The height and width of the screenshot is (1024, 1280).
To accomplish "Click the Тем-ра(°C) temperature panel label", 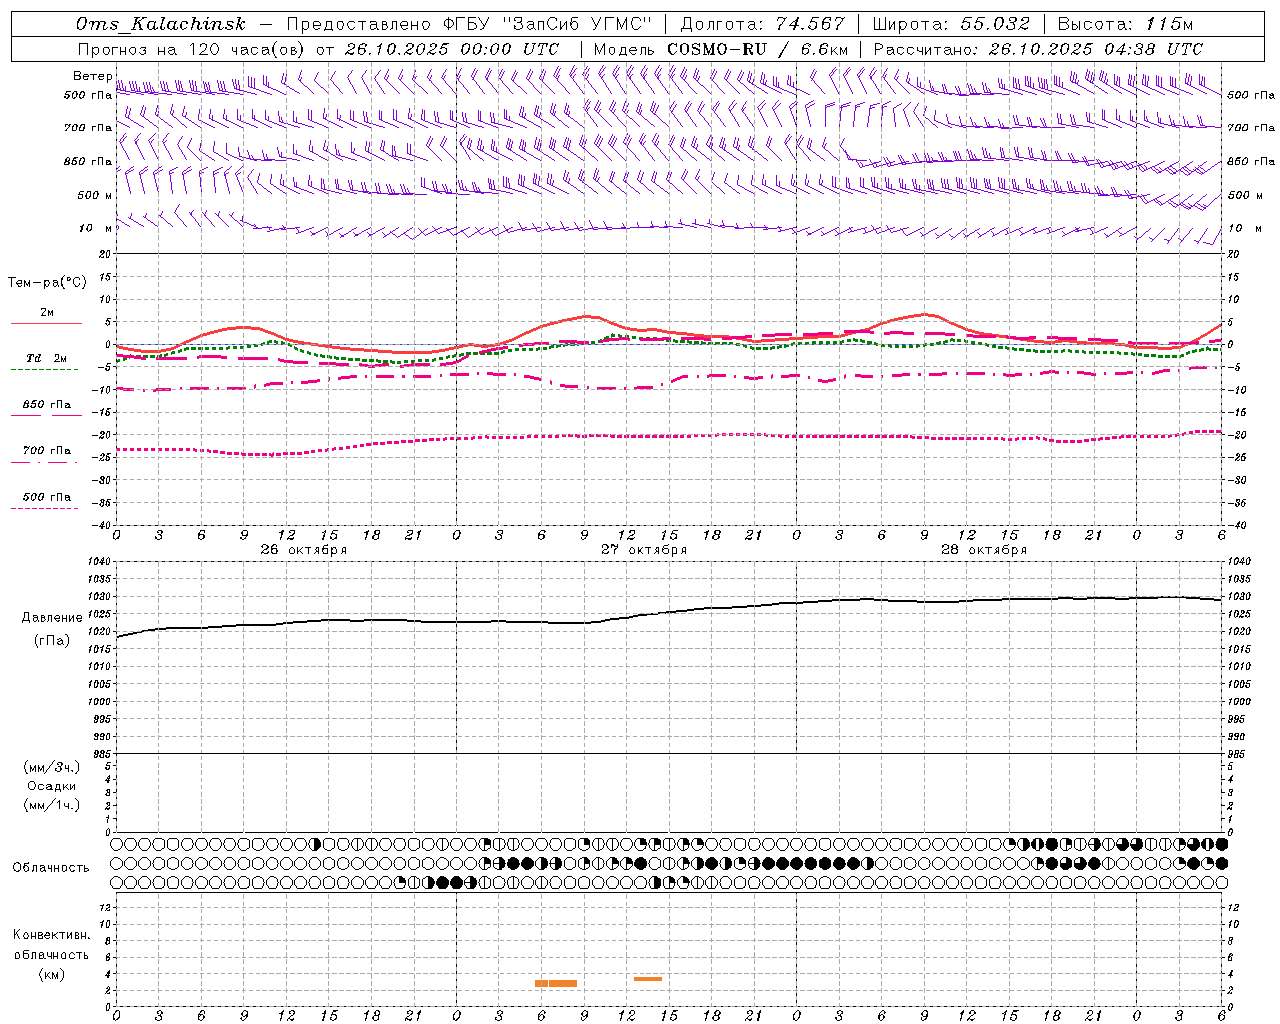I will click(47, 283).
